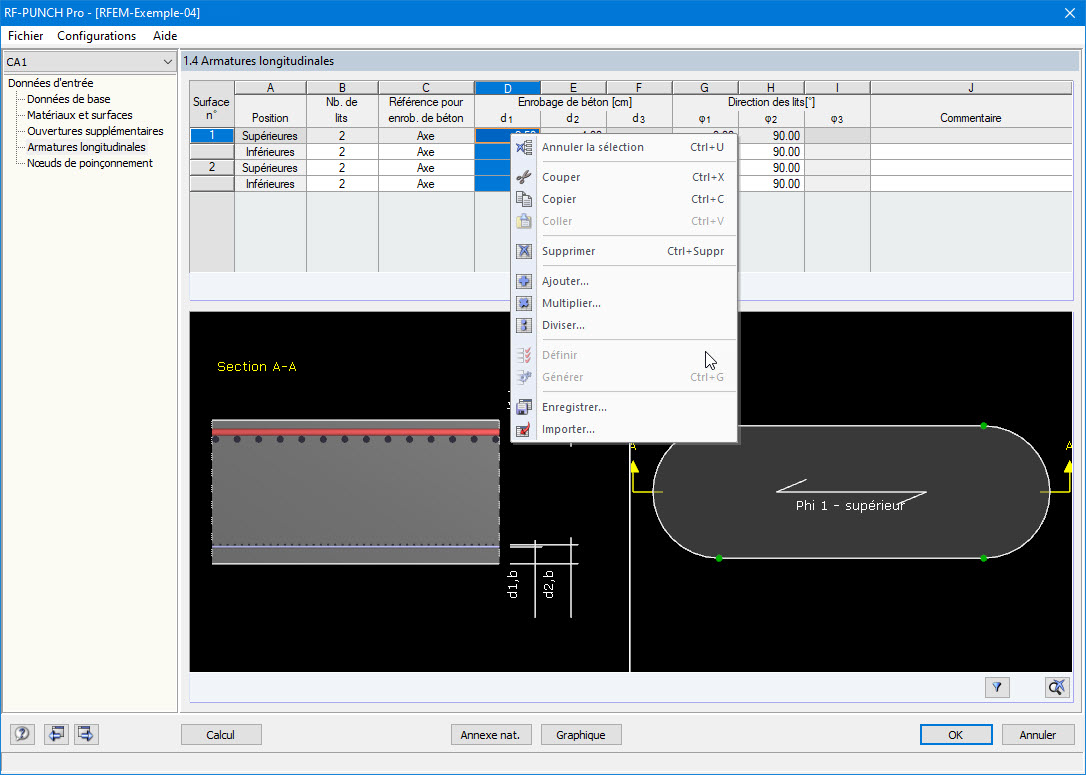The width and height of the screenshot is (1086, 775).
Task: Click the Section A-A label in graphic
Action: pos(257,366)
